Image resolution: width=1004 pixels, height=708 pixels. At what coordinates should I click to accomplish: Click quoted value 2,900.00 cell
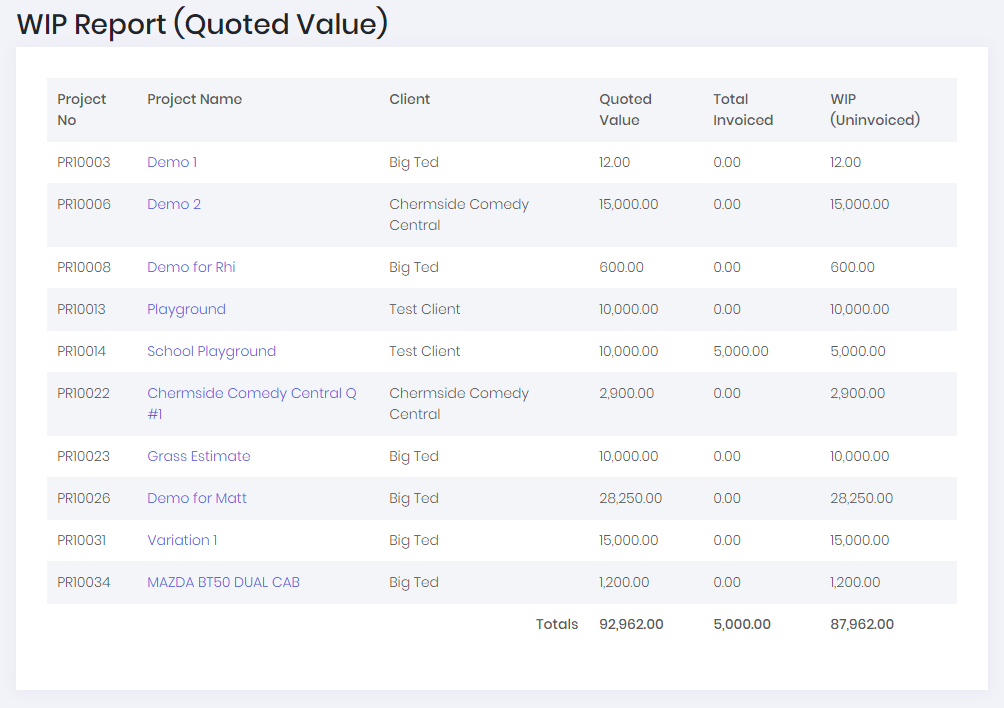627,393
